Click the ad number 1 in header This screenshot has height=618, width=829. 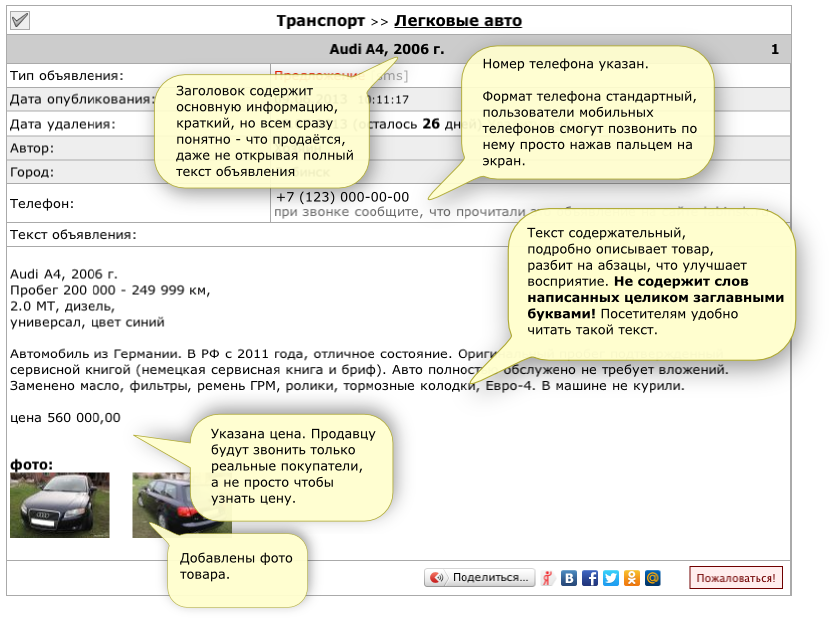pos(775,50)
